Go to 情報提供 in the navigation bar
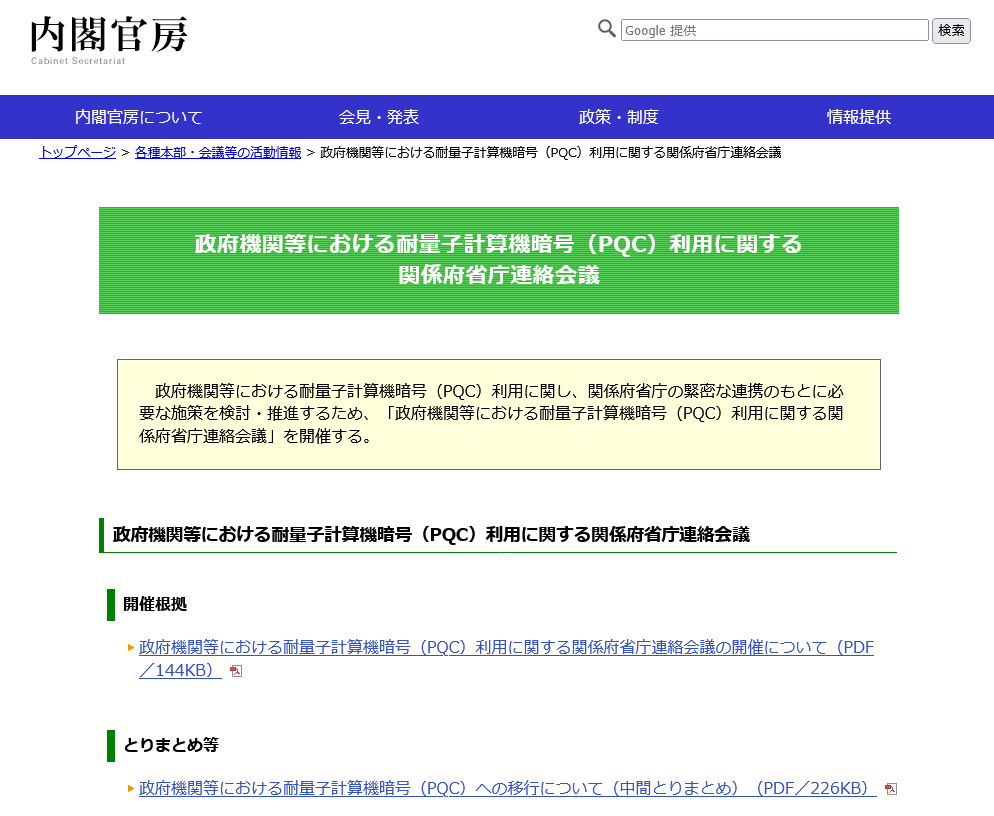Screen dimensions: 994x816 (x=859, y=117)
